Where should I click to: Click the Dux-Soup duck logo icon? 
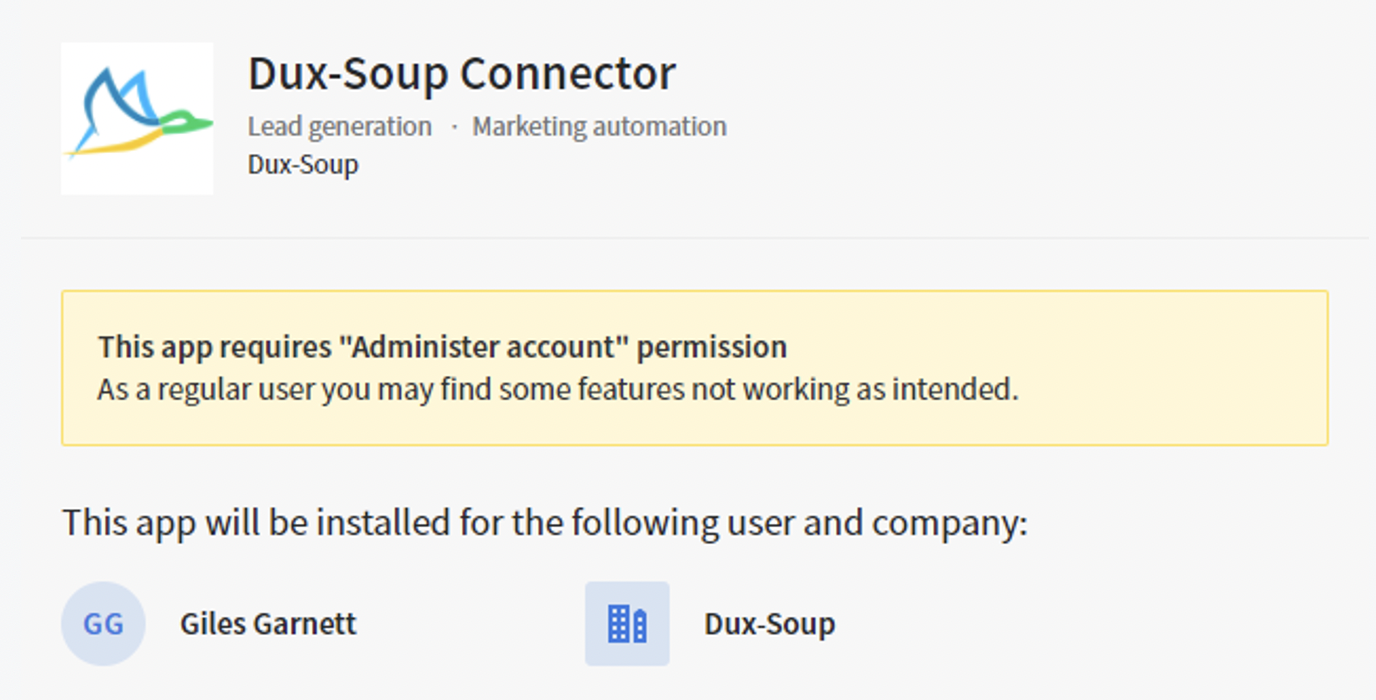(137, 118)
